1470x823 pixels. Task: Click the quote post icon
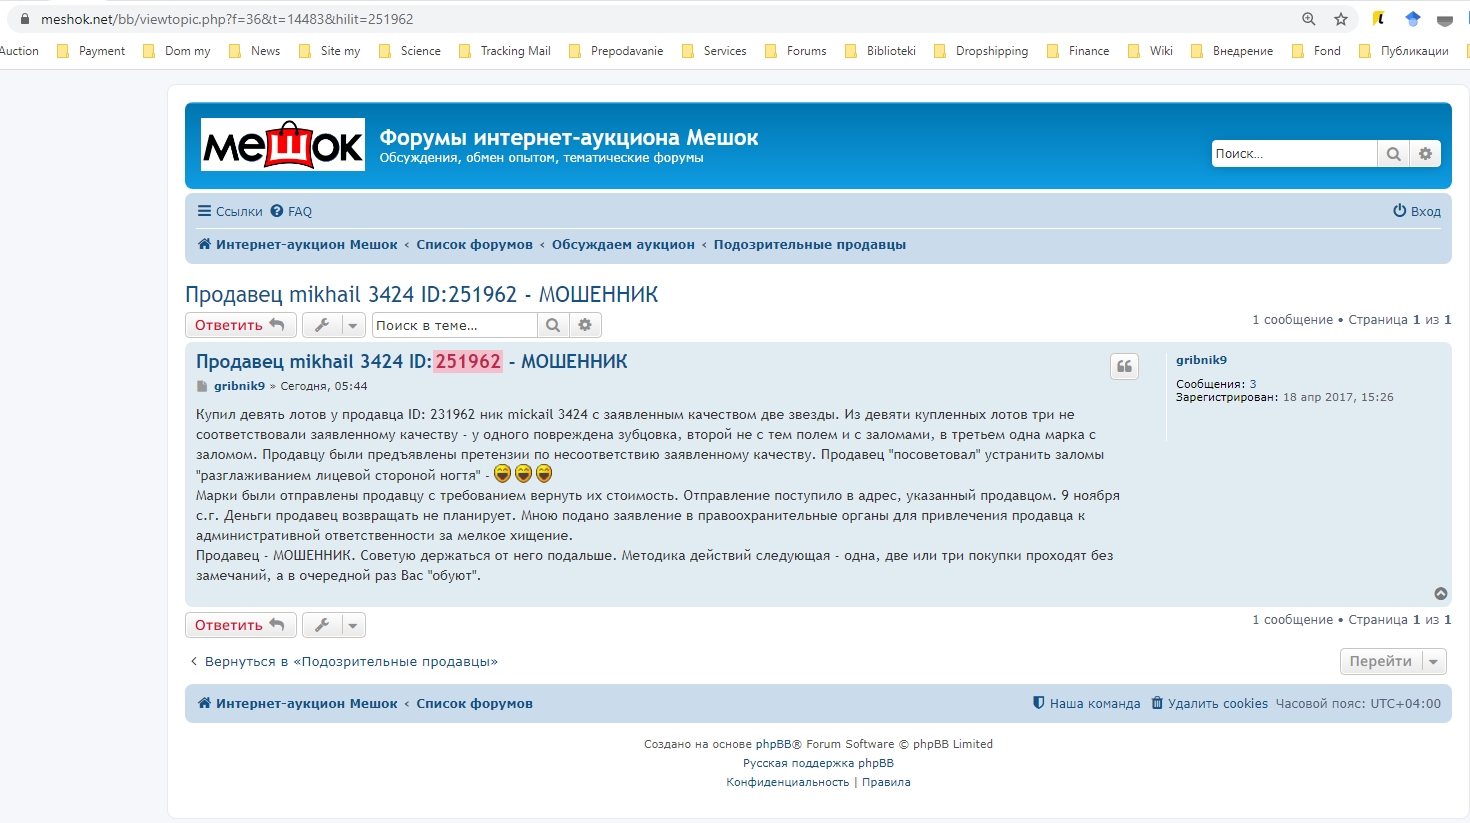pos(1124,367)
